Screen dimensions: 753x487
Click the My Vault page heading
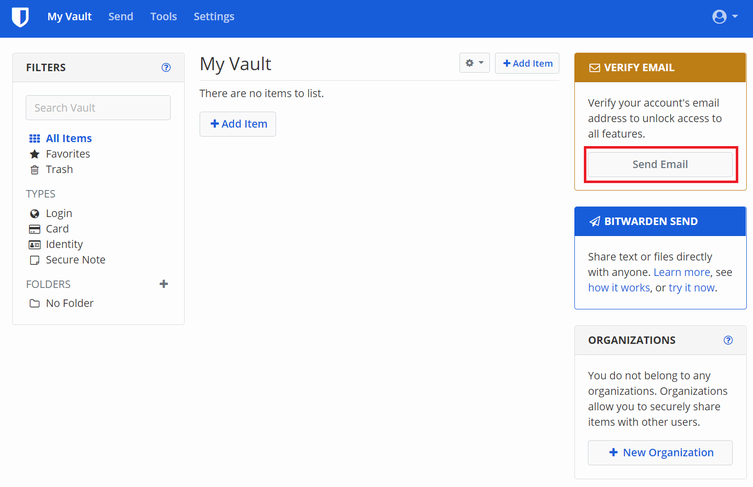(x=235, y=64)
